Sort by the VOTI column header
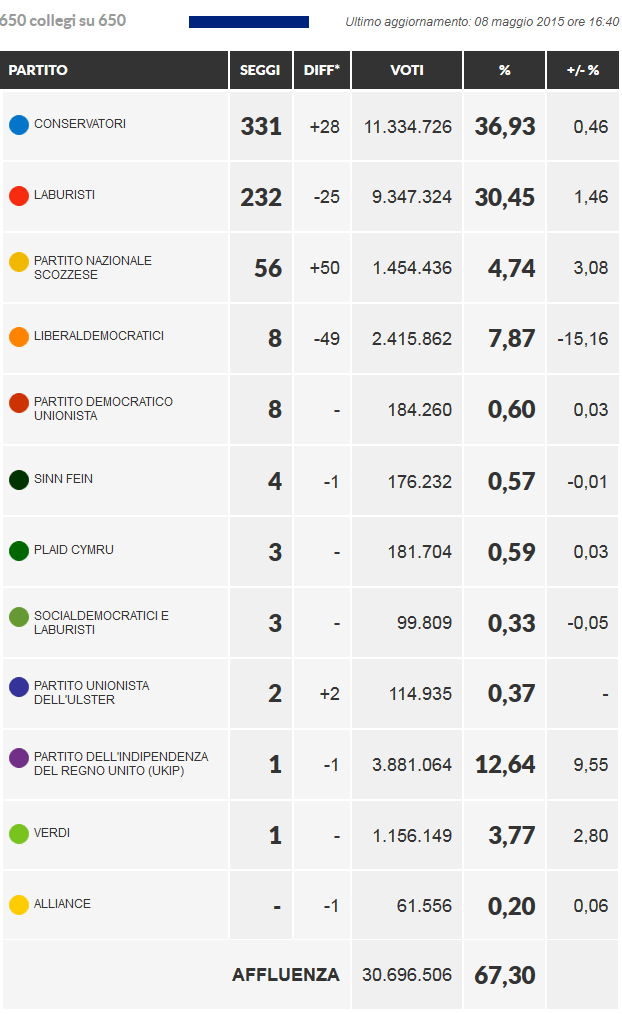The image size is (622, 1014). click(407, 71)
